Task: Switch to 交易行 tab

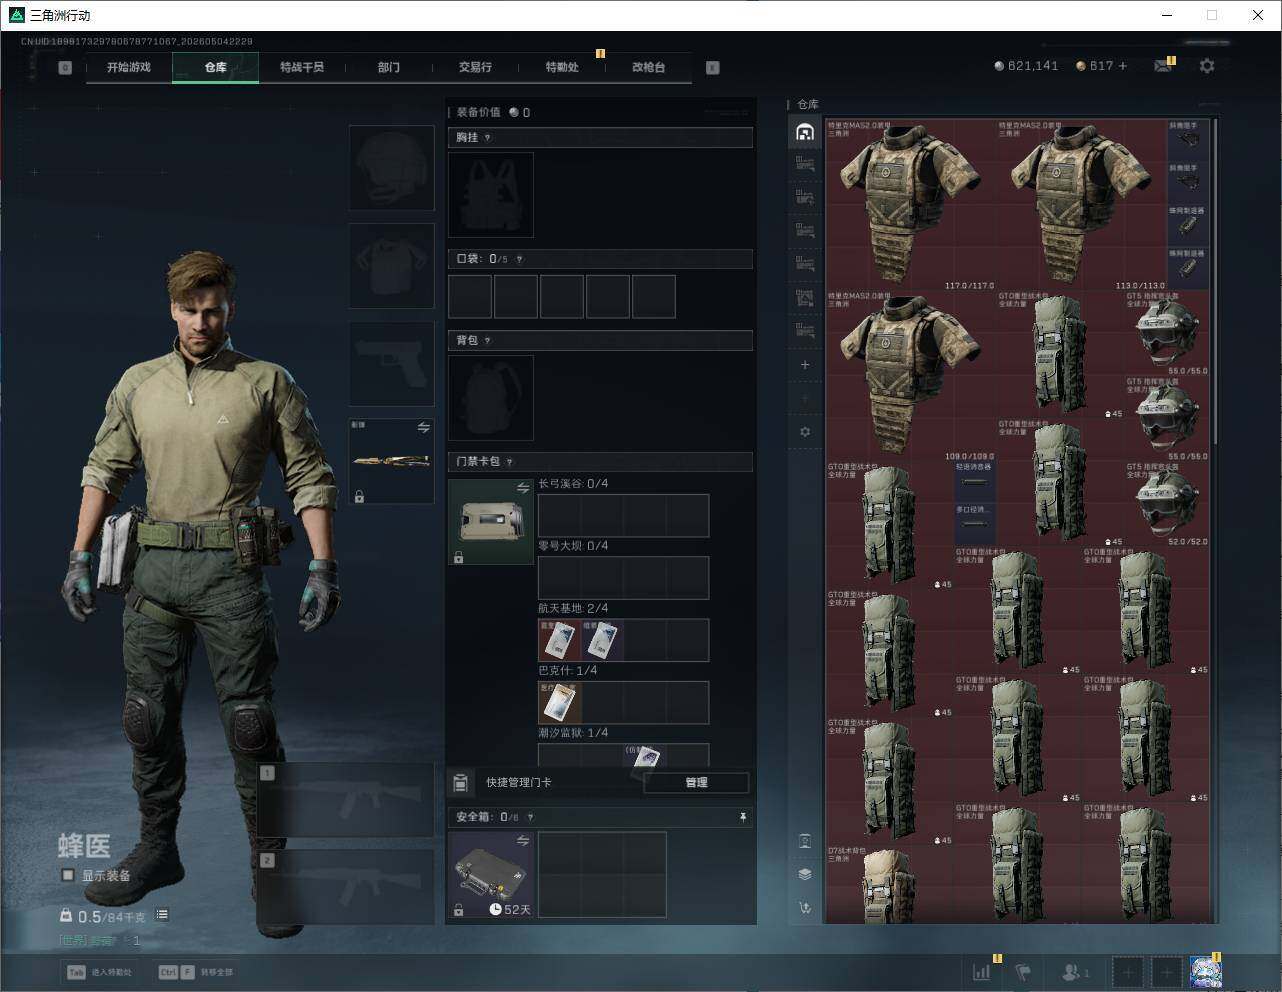Action: (475, 68)
